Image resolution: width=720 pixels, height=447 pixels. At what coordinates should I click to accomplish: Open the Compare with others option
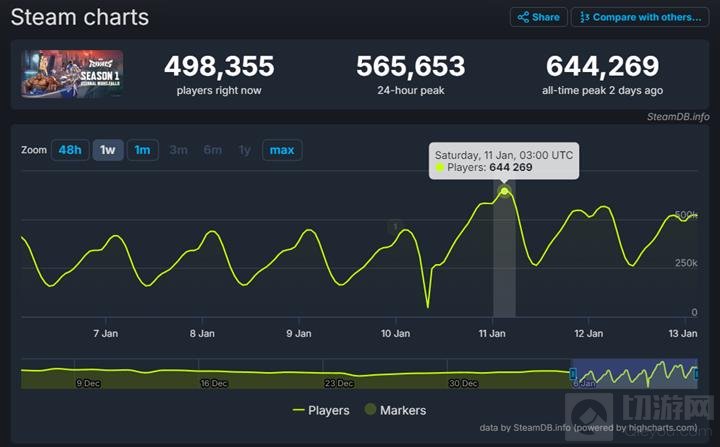638,17
